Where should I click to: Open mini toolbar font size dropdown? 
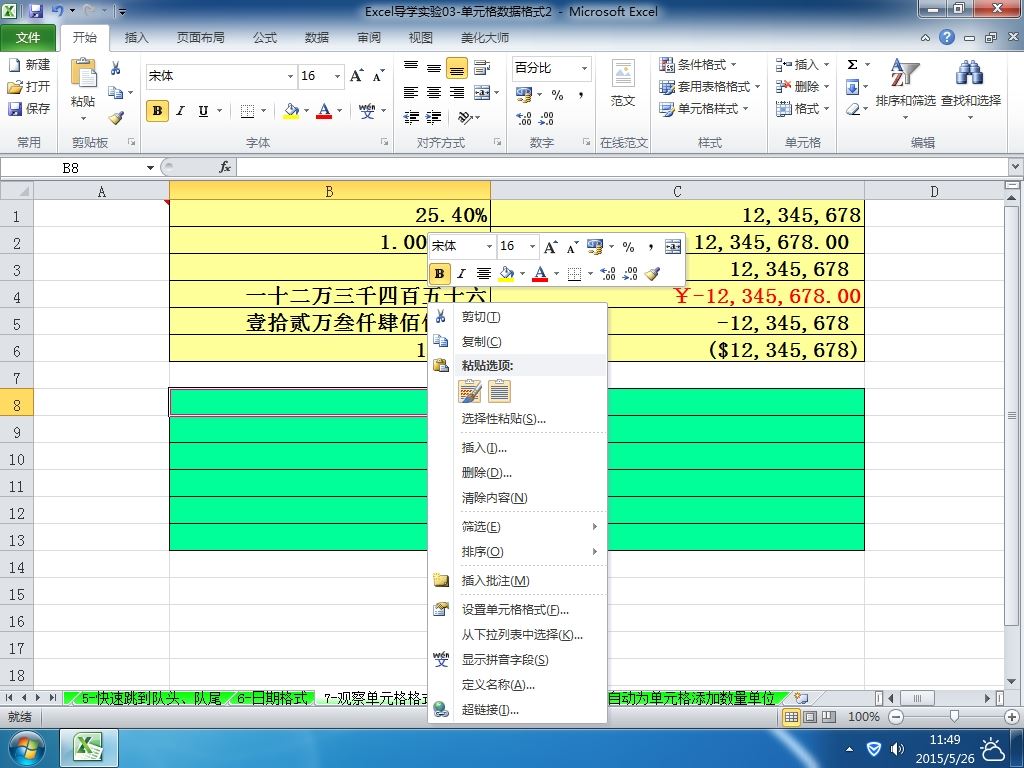532,246
